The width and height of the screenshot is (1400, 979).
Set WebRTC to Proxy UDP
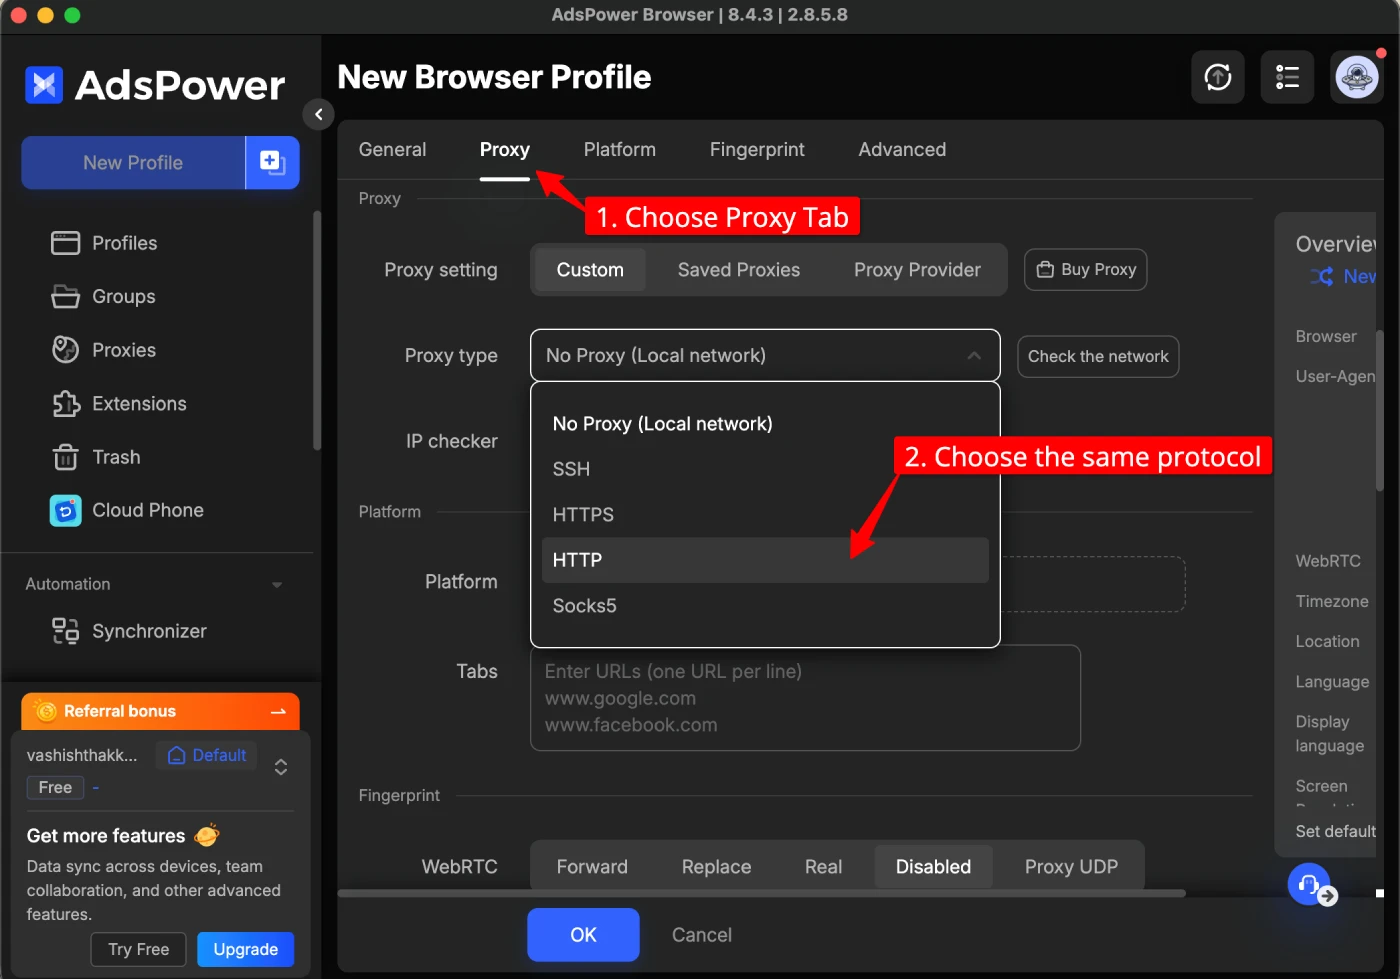click(1071, 867)
